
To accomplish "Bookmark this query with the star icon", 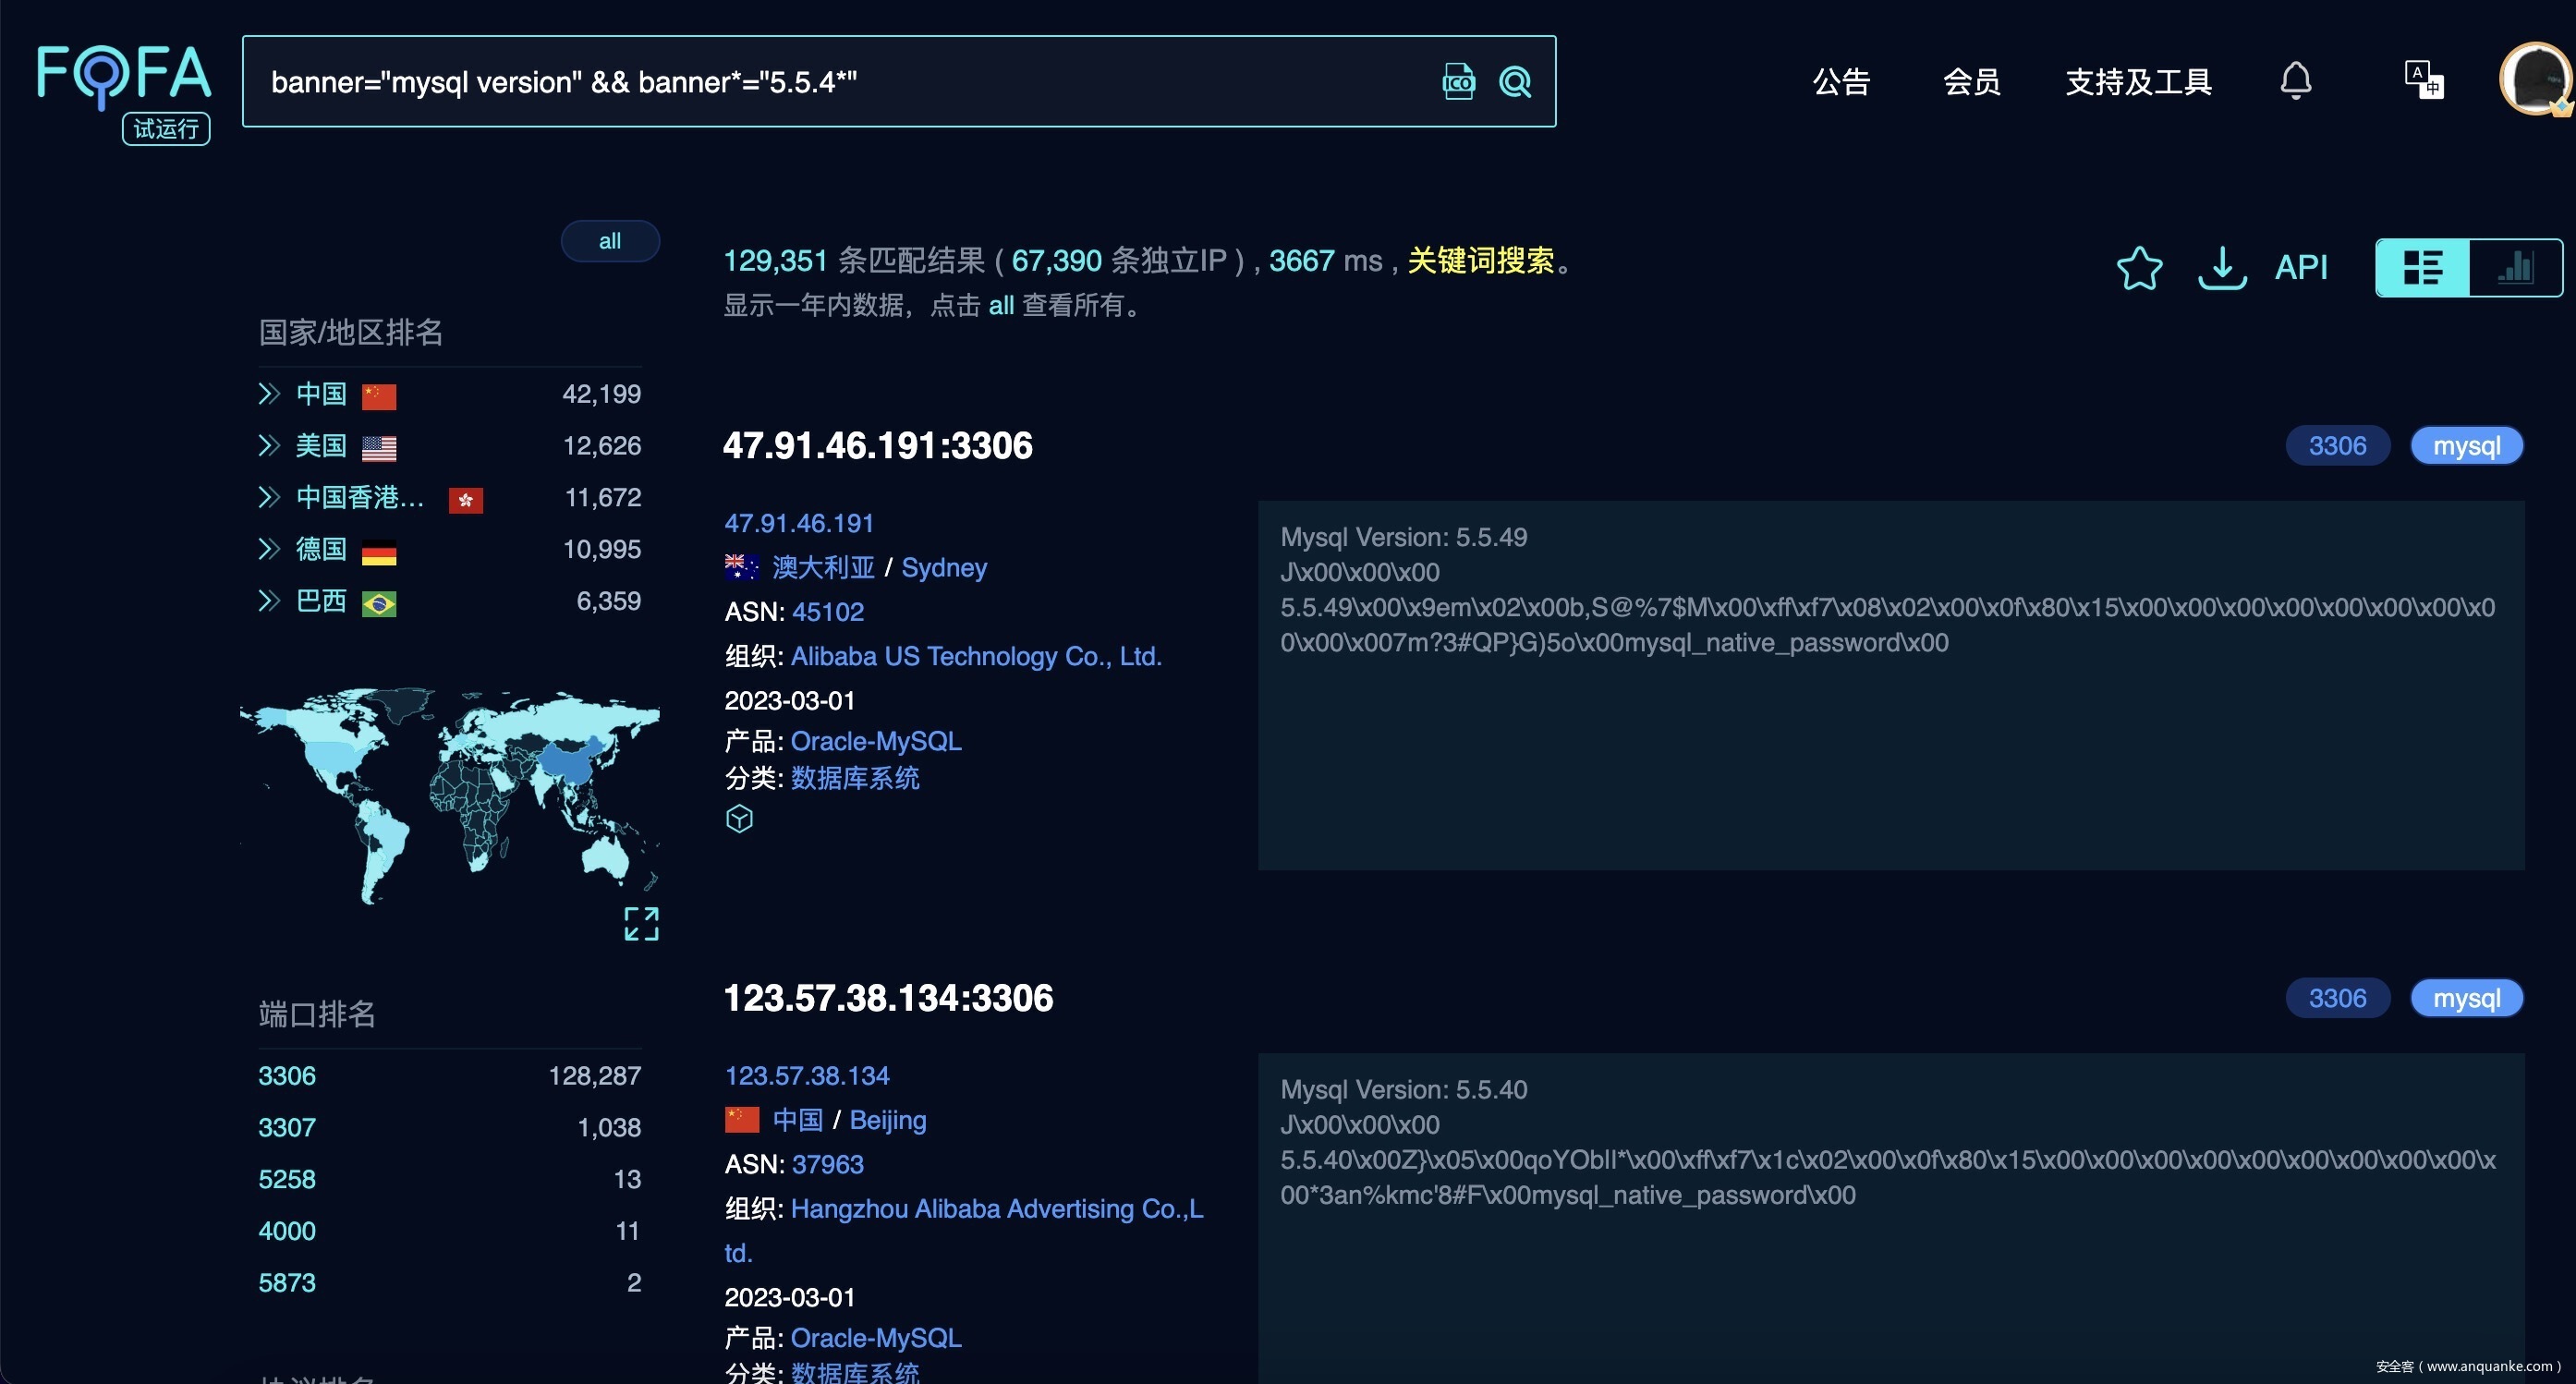I will (x=2139, y=268).
